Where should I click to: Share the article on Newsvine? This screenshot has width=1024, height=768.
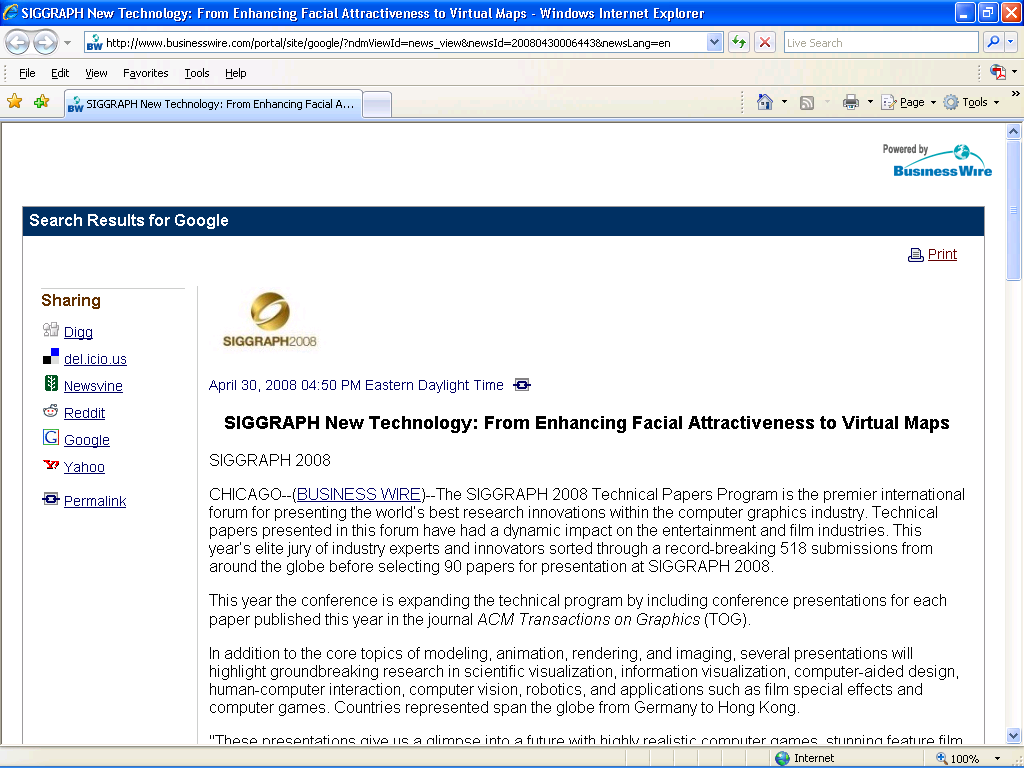(93, 385)
